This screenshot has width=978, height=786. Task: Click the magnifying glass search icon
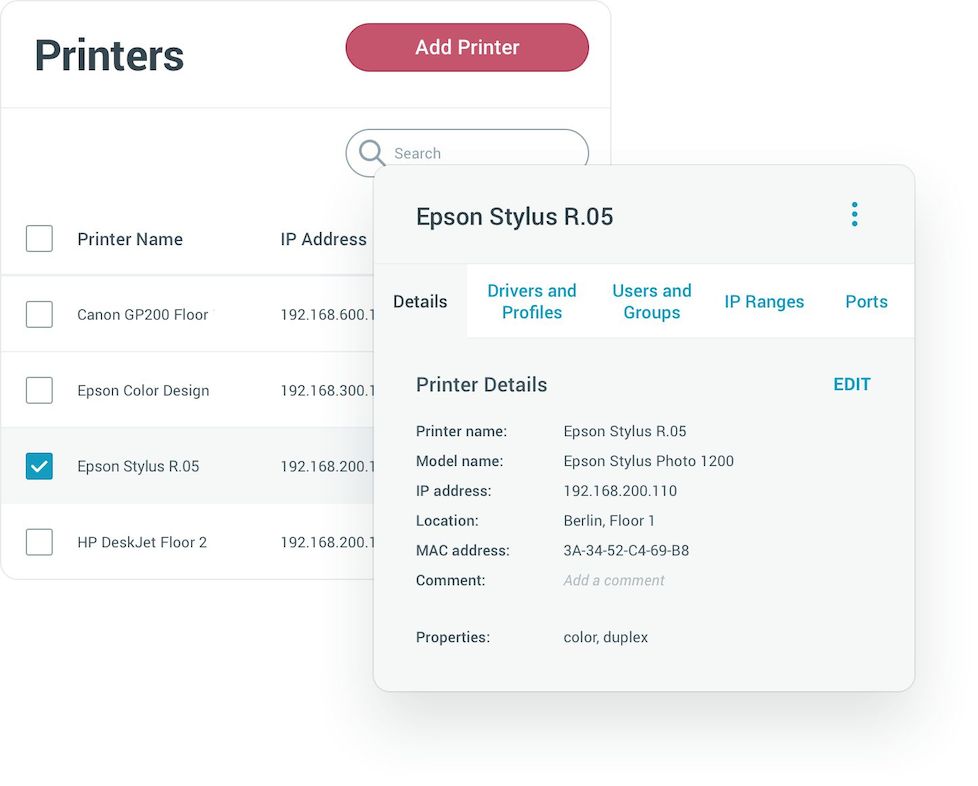372,153
